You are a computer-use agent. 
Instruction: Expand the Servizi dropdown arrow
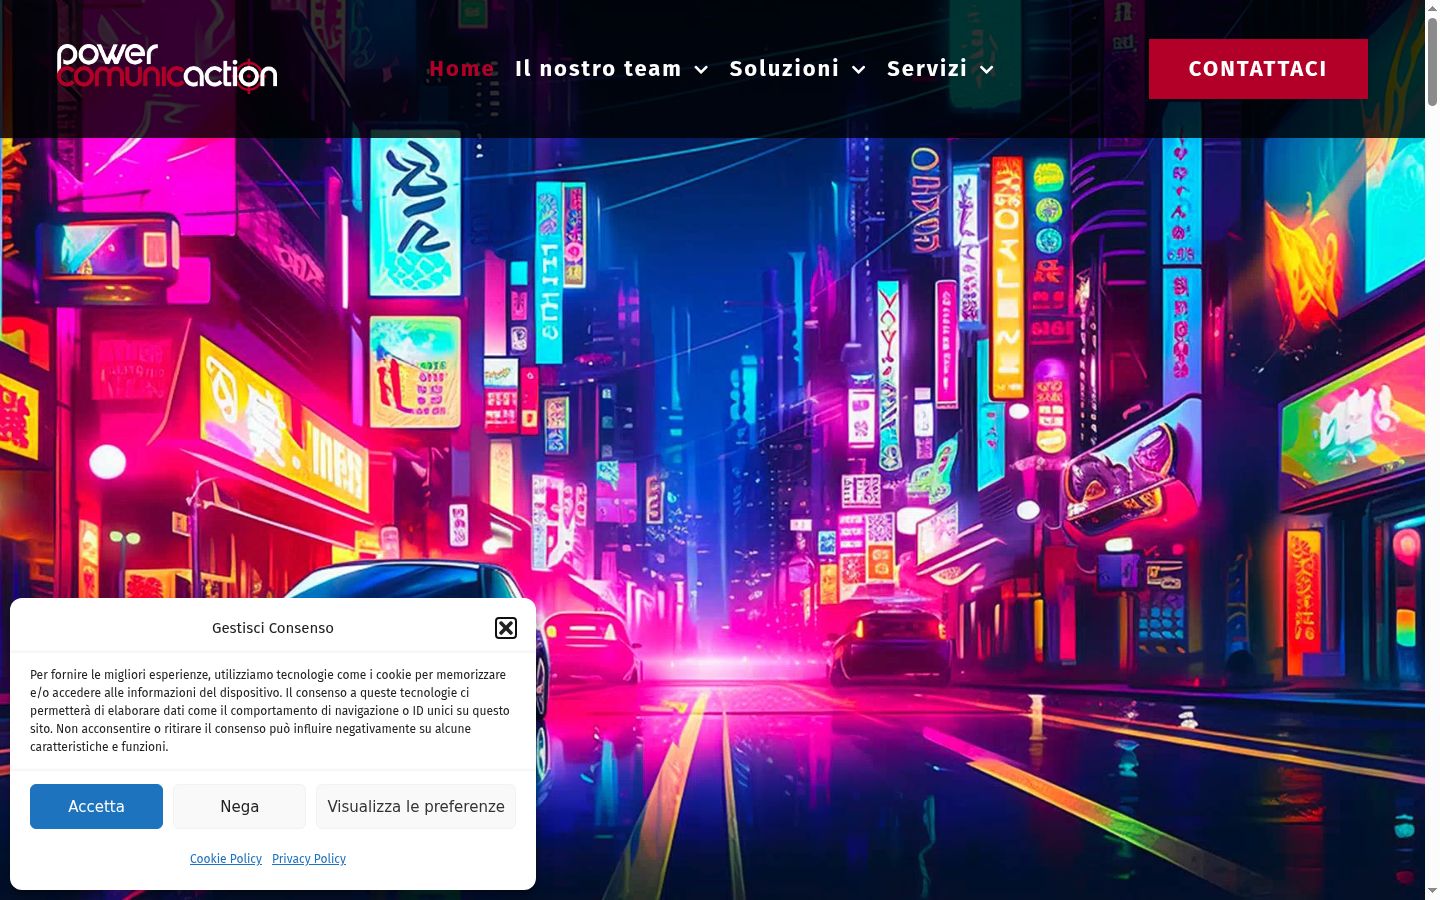tap(986, 69)
